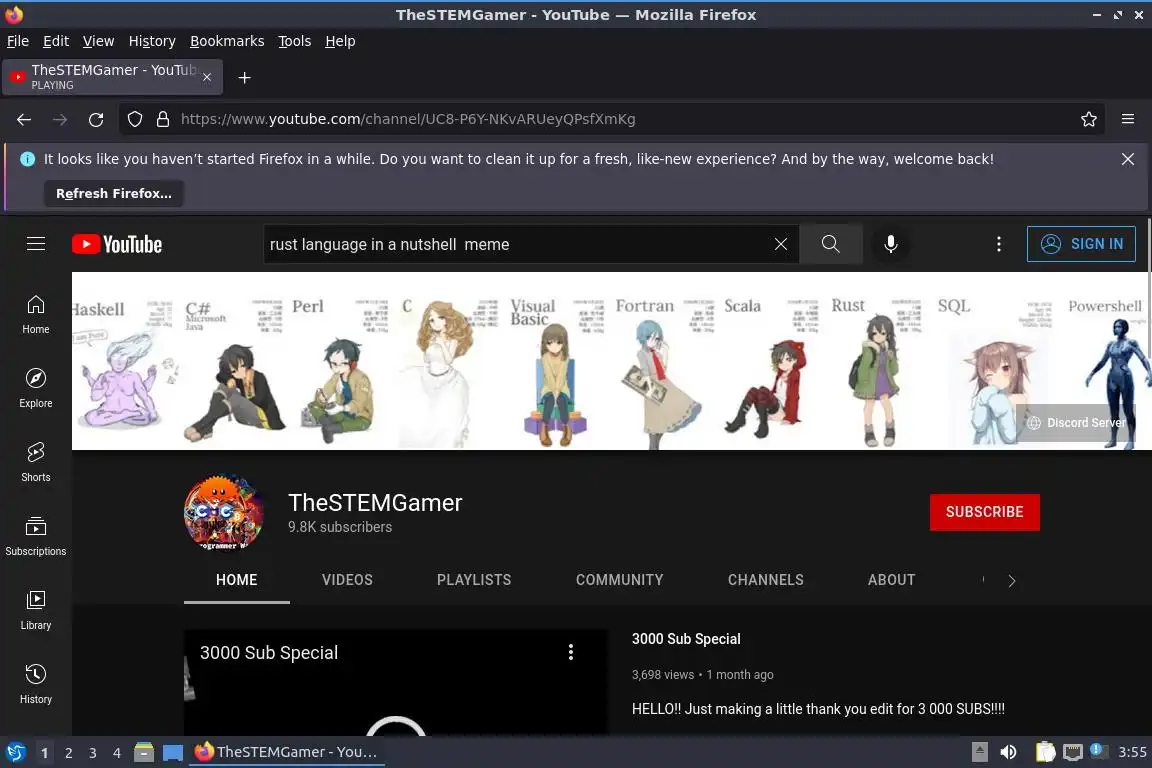Switch to the channel HOME tab

pos(237,580)
